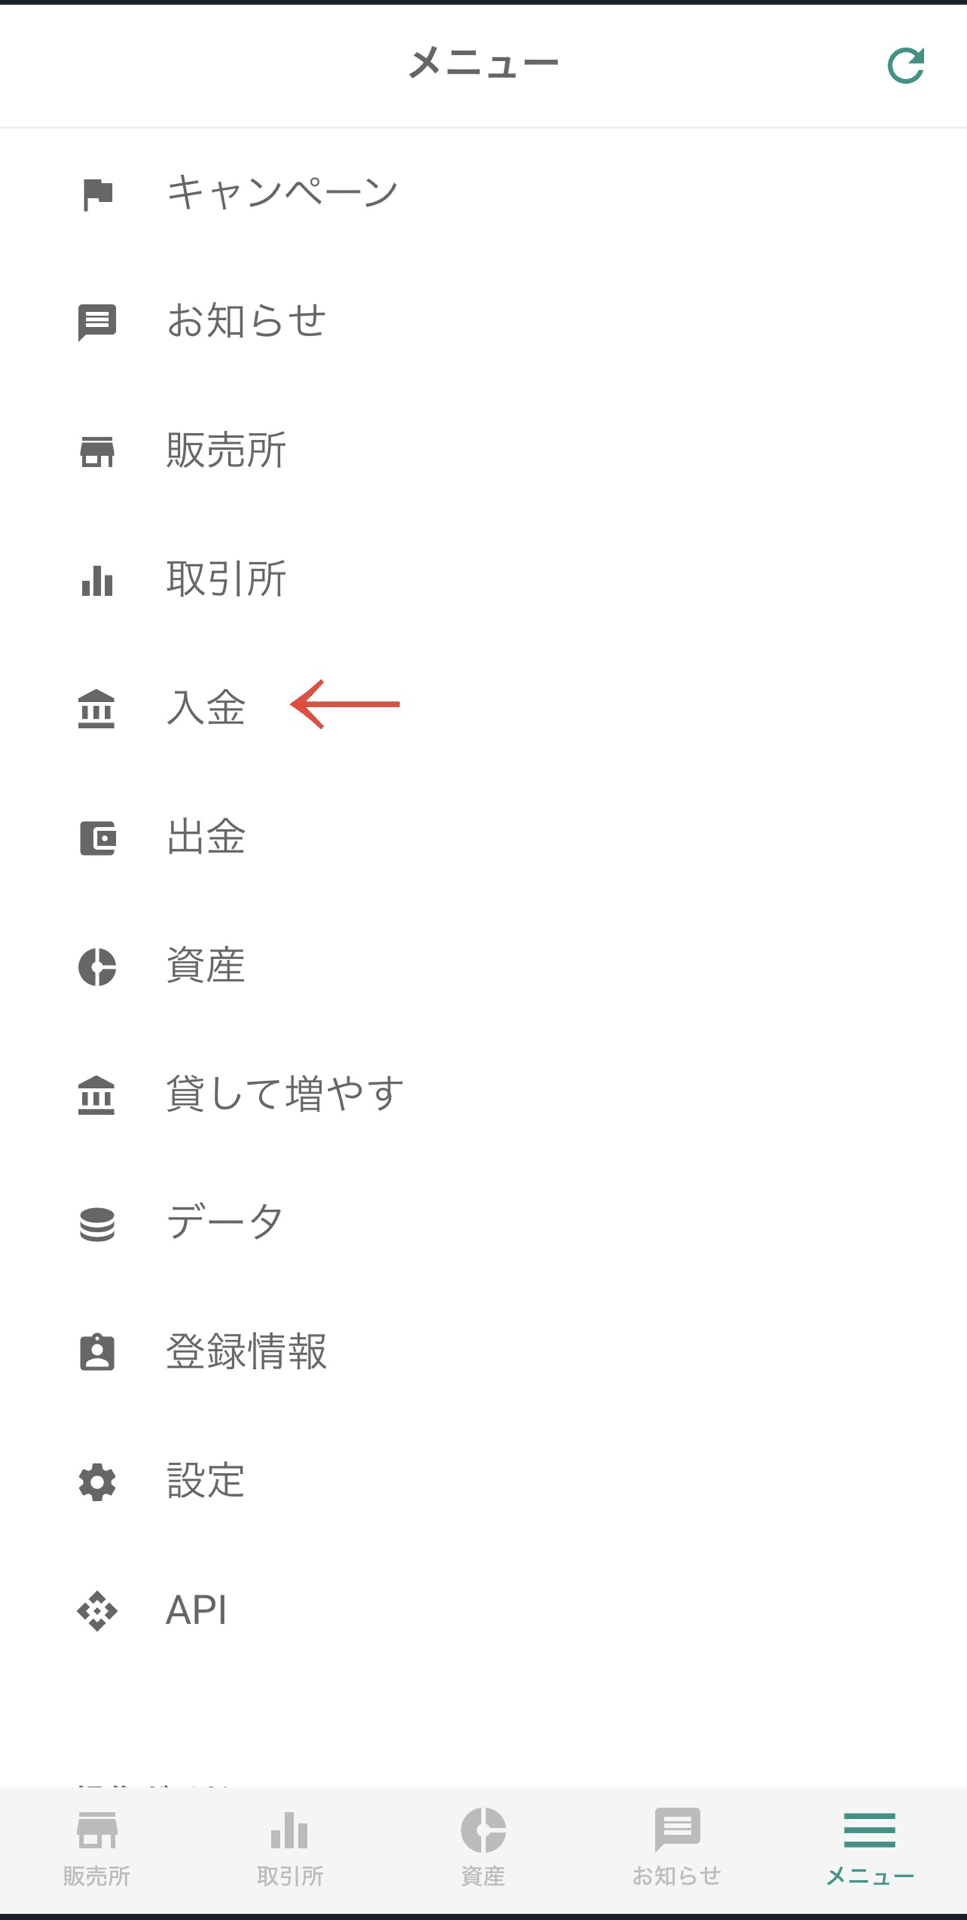The image size is (967, 1920).
Task: Open the 入金 menu entry
Action: pos(483,708)
